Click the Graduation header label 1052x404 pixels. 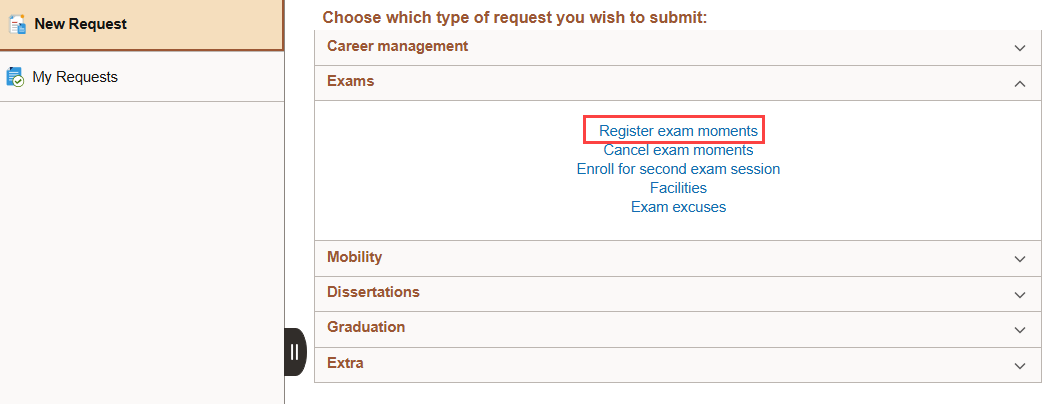366,327
